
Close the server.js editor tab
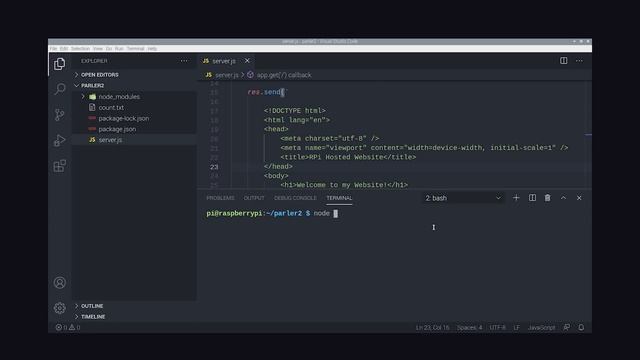click(247, 61)
